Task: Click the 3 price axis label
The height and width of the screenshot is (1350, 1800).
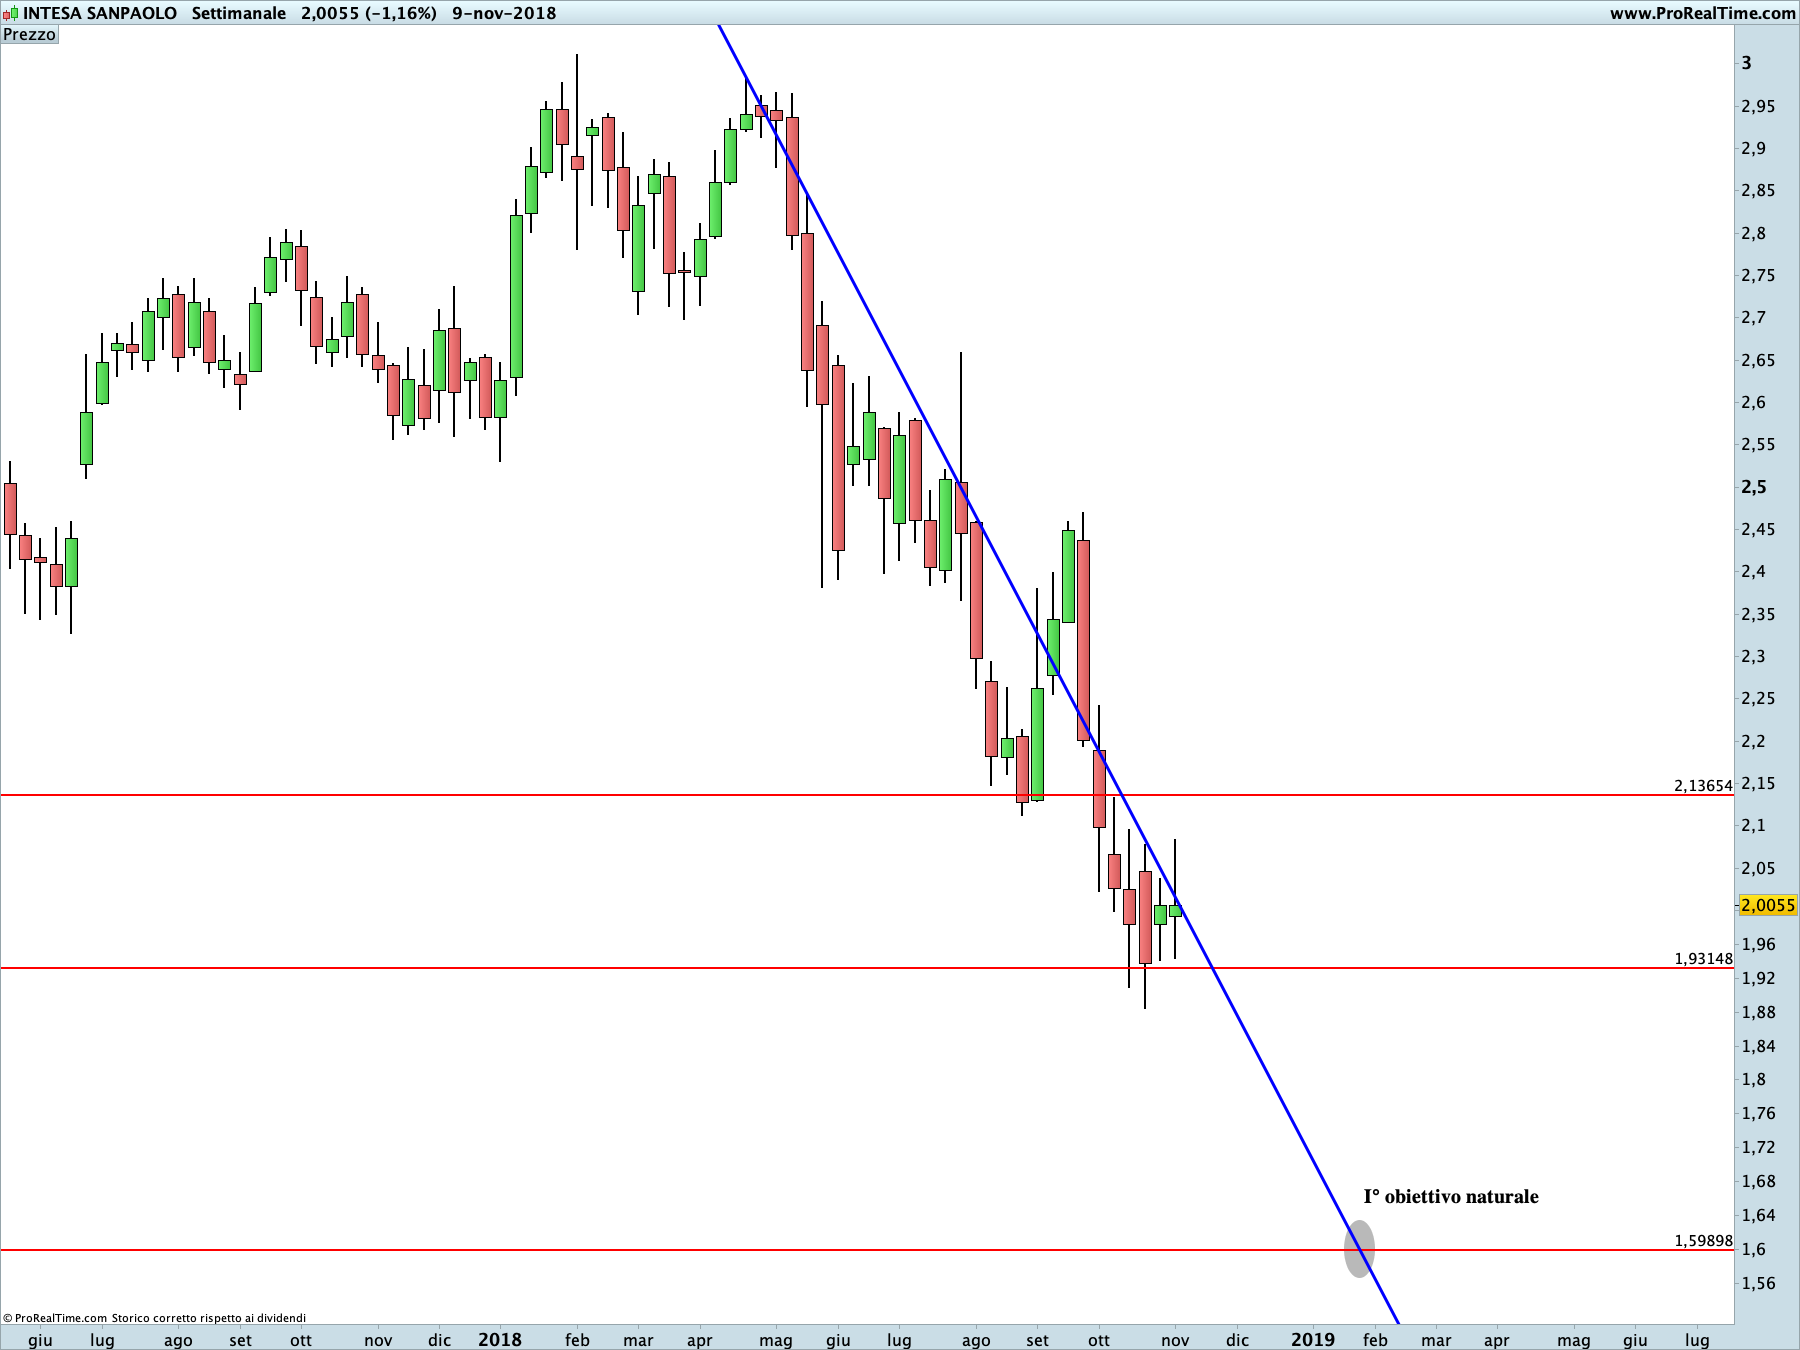Action: (x=1747, y=63)
